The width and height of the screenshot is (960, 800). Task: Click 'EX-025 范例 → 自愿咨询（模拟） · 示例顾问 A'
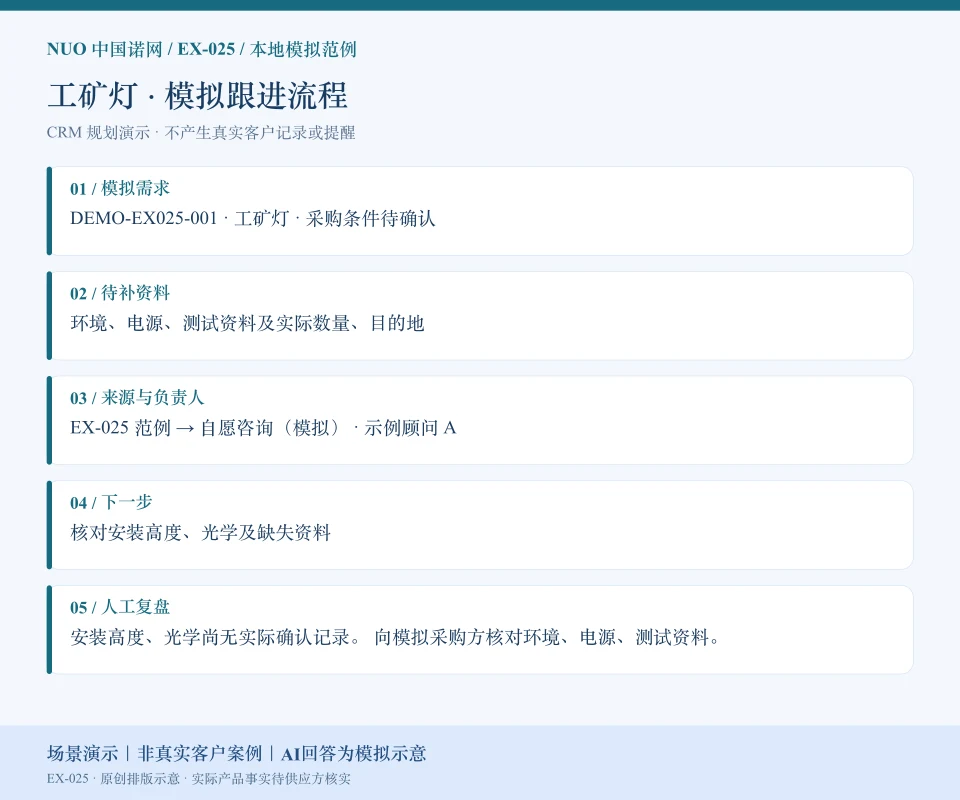point(263,428)
